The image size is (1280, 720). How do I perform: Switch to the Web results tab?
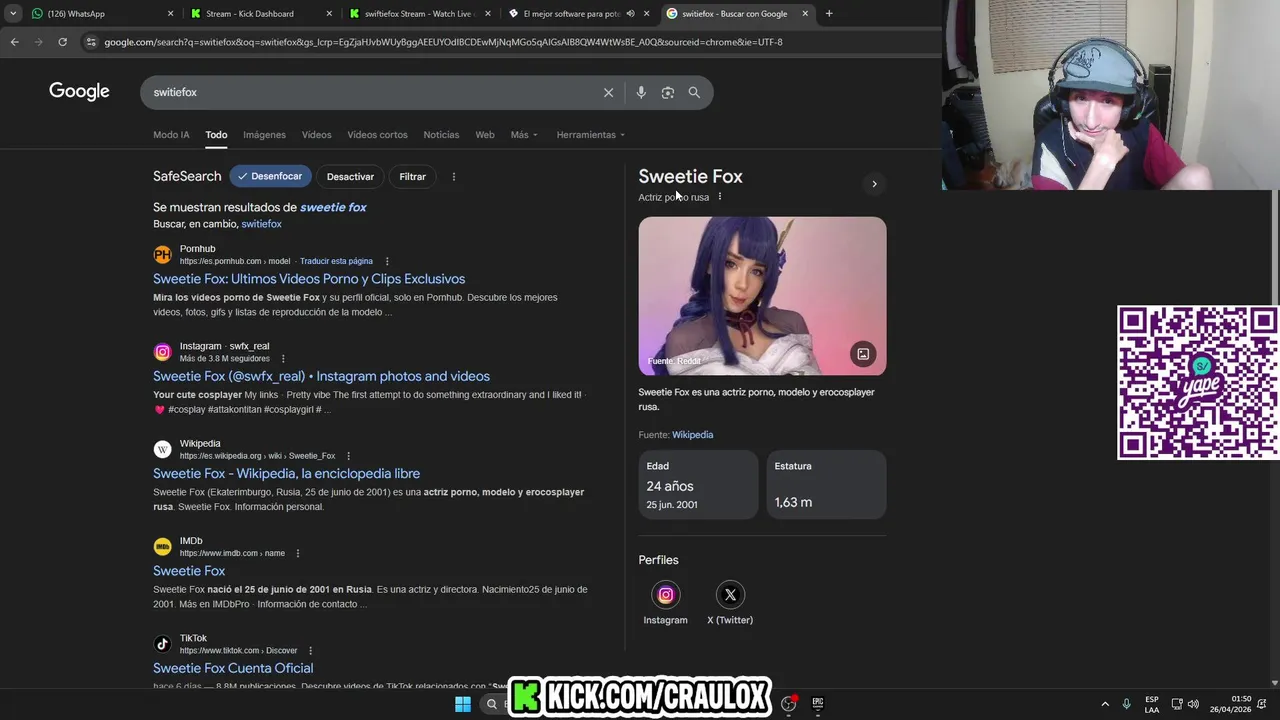coord(485,135)
